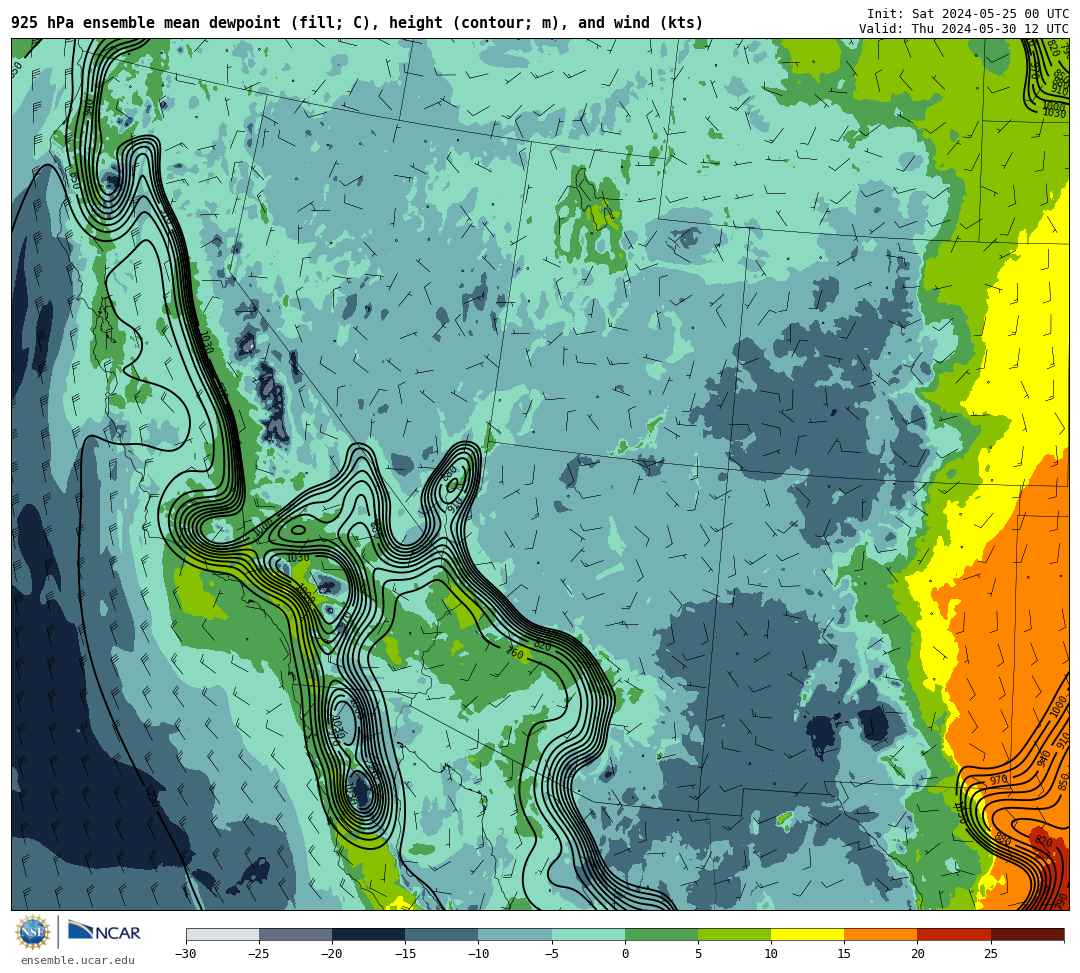Click the 10 to 15 yellow swatch
The width and height of the screenshot is (1080, 973).
tap(807, 934)
